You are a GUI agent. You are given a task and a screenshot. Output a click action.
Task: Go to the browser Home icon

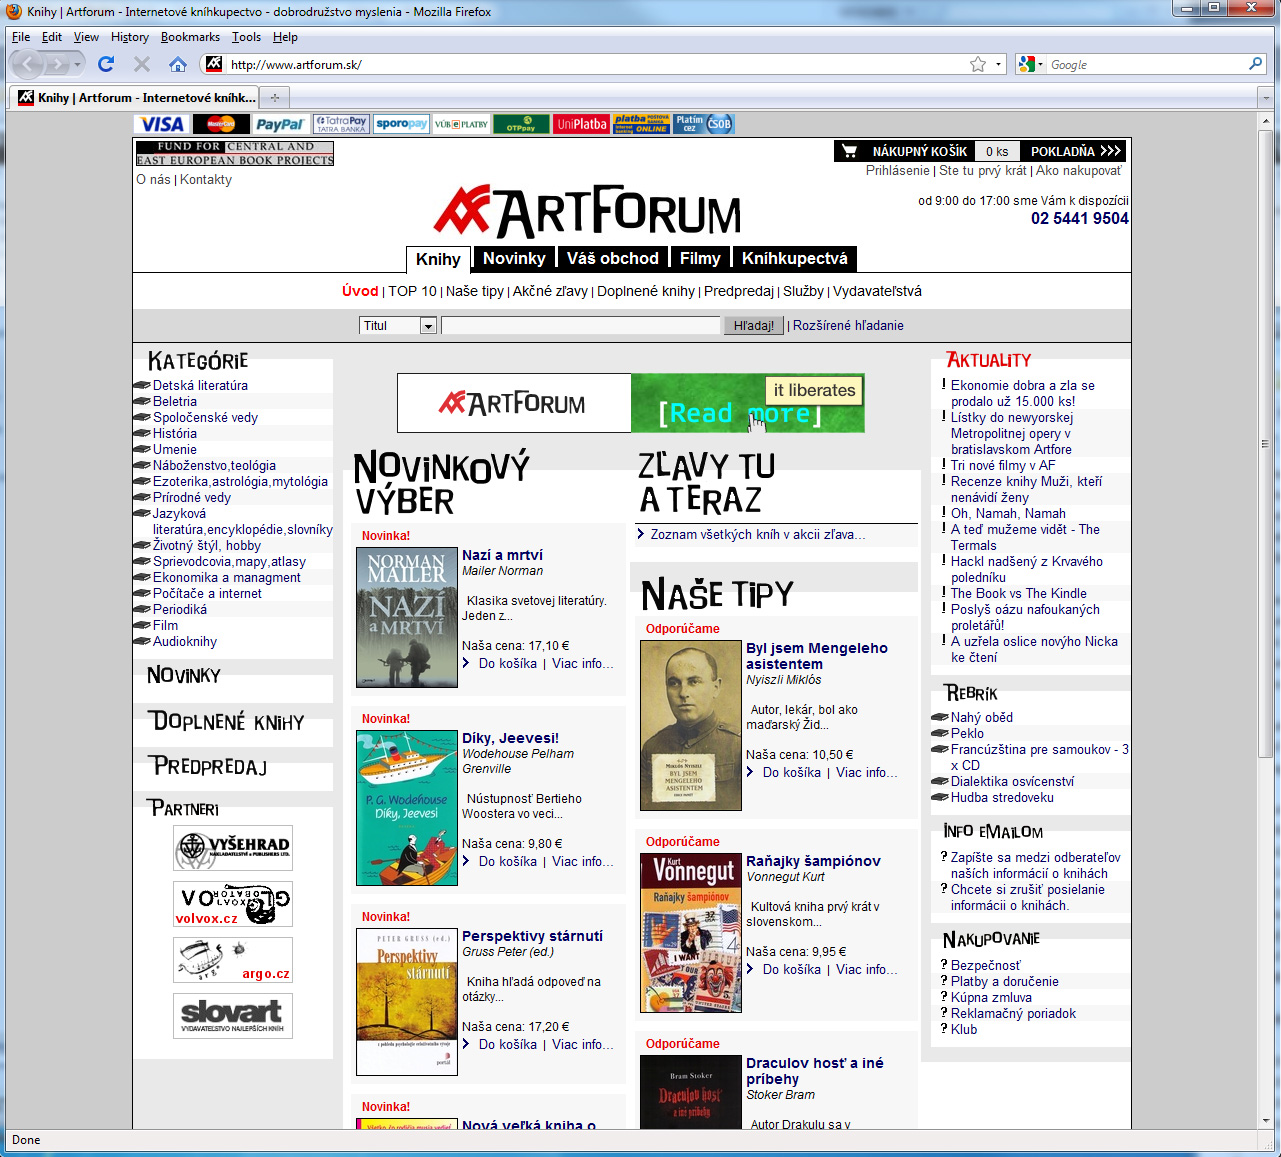(178, 64)
